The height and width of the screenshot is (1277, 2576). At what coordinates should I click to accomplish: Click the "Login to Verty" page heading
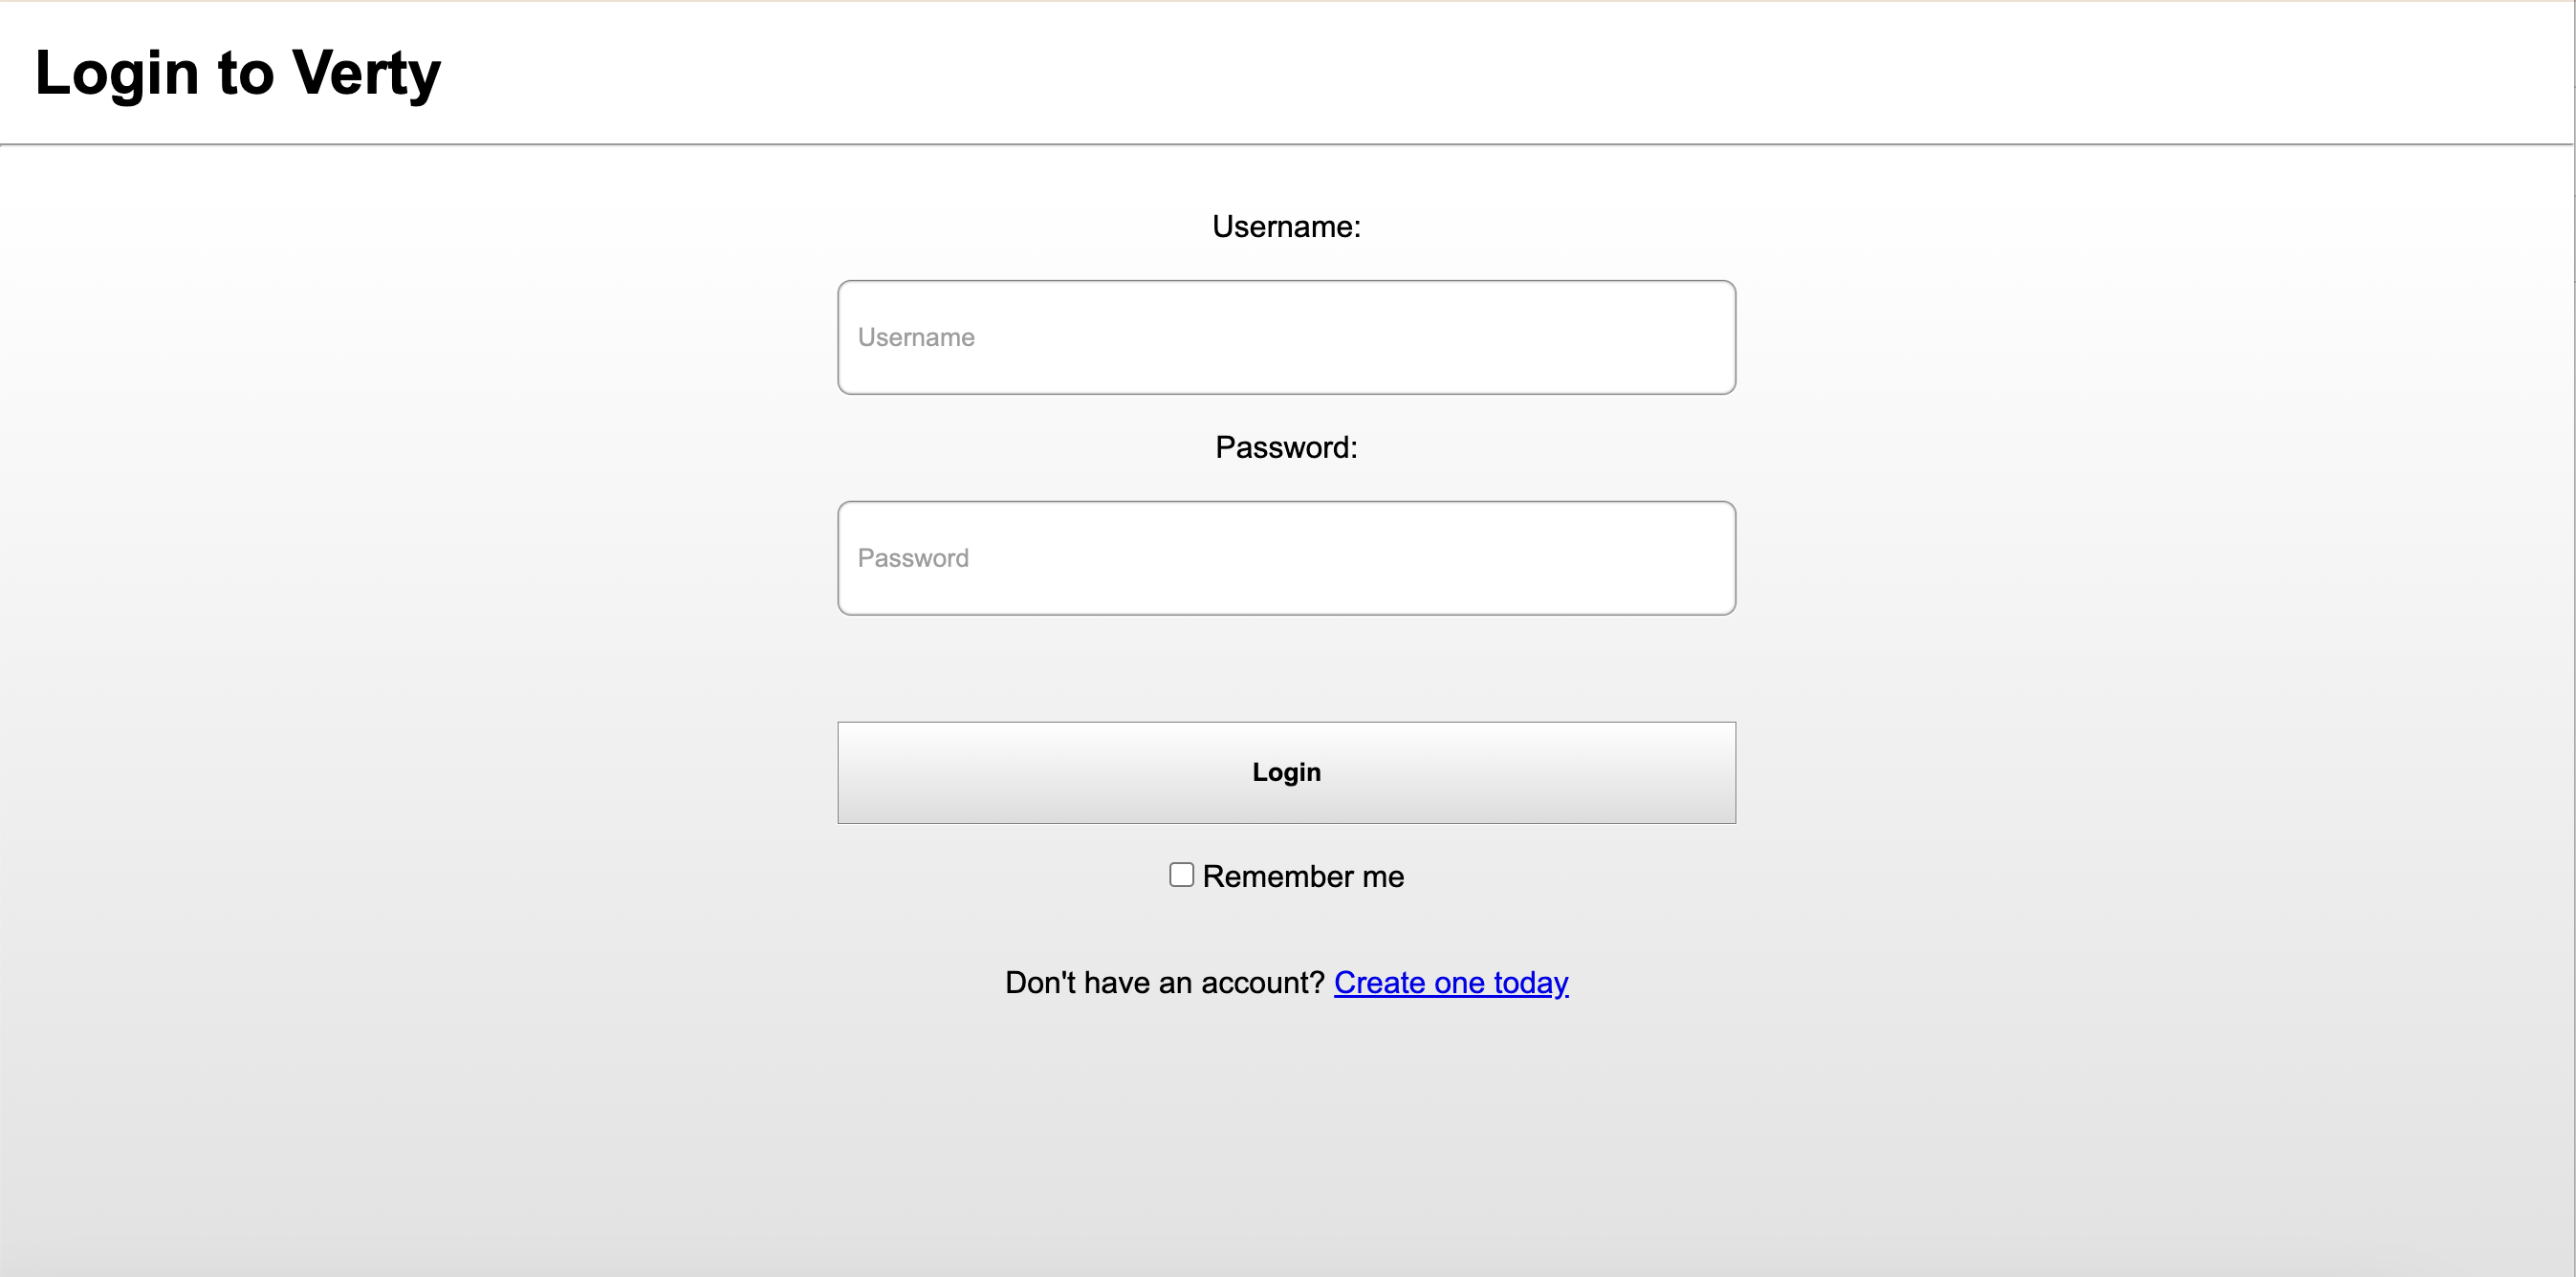click(238, 73)
